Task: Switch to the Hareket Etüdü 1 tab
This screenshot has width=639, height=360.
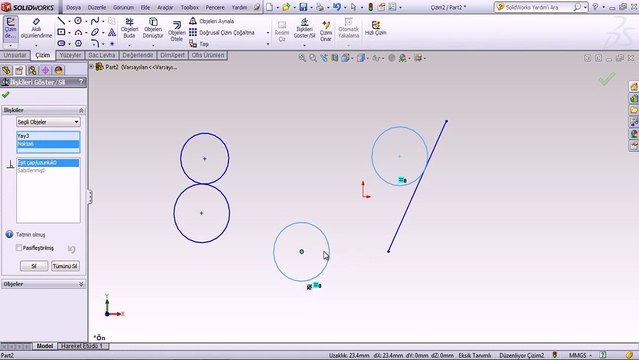Action: [x=82, y=346]
